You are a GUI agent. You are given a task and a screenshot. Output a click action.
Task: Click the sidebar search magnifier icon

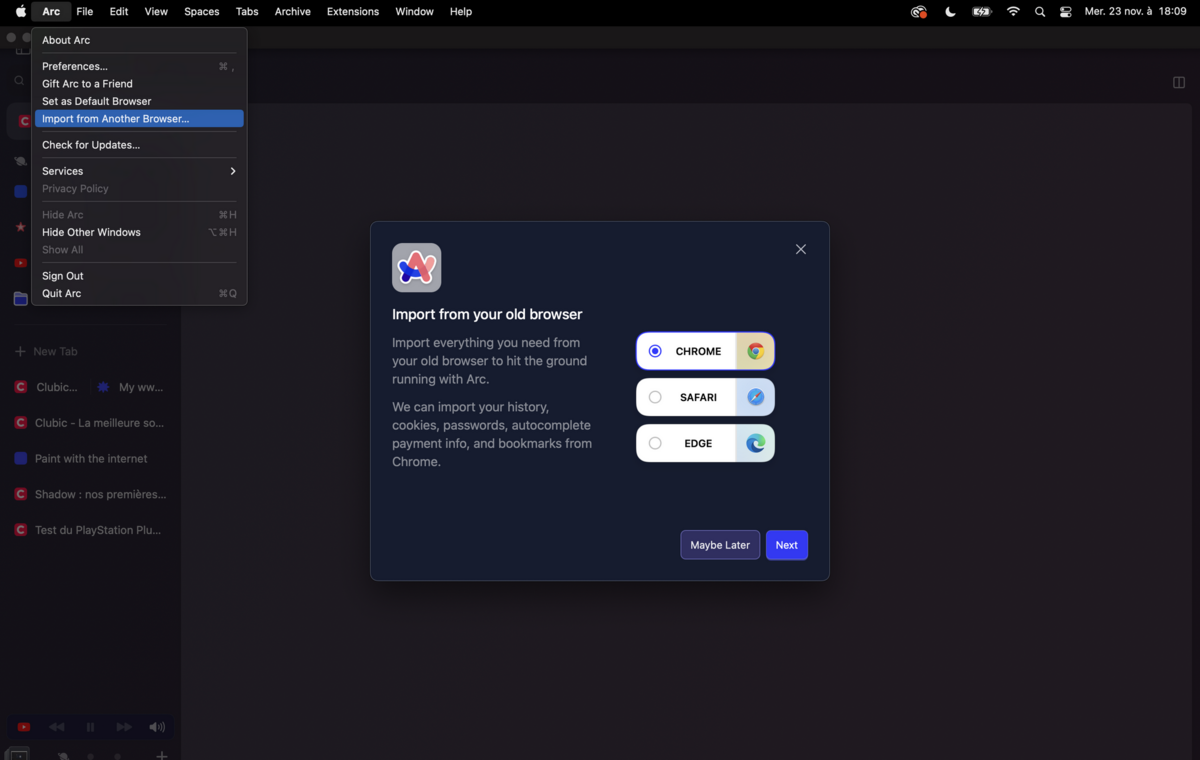pos(19,81)
